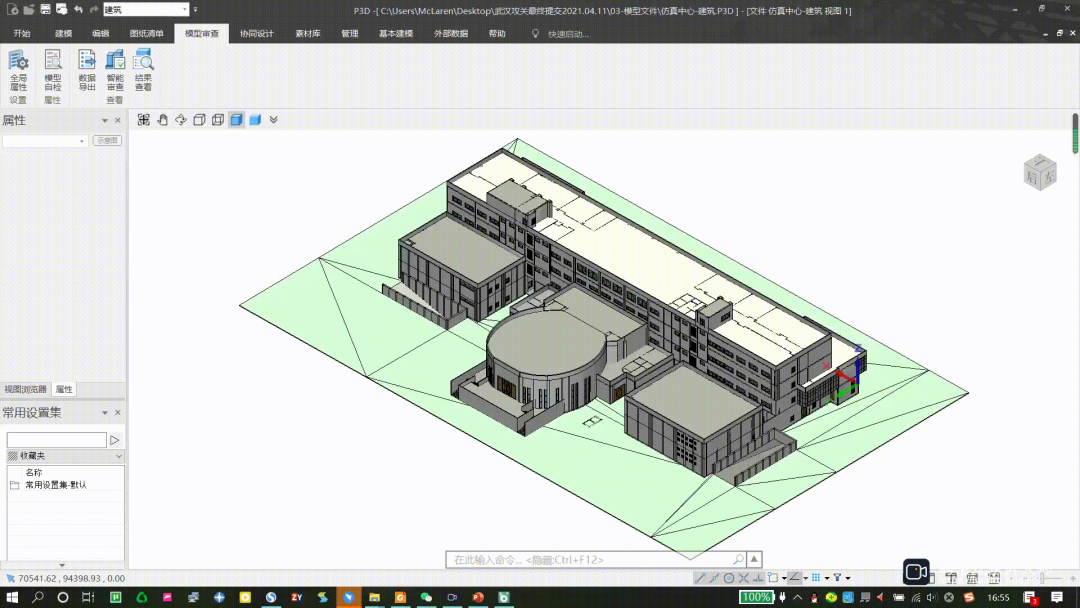
Task: Select the rotate view tool
Action: pos(180,120)
